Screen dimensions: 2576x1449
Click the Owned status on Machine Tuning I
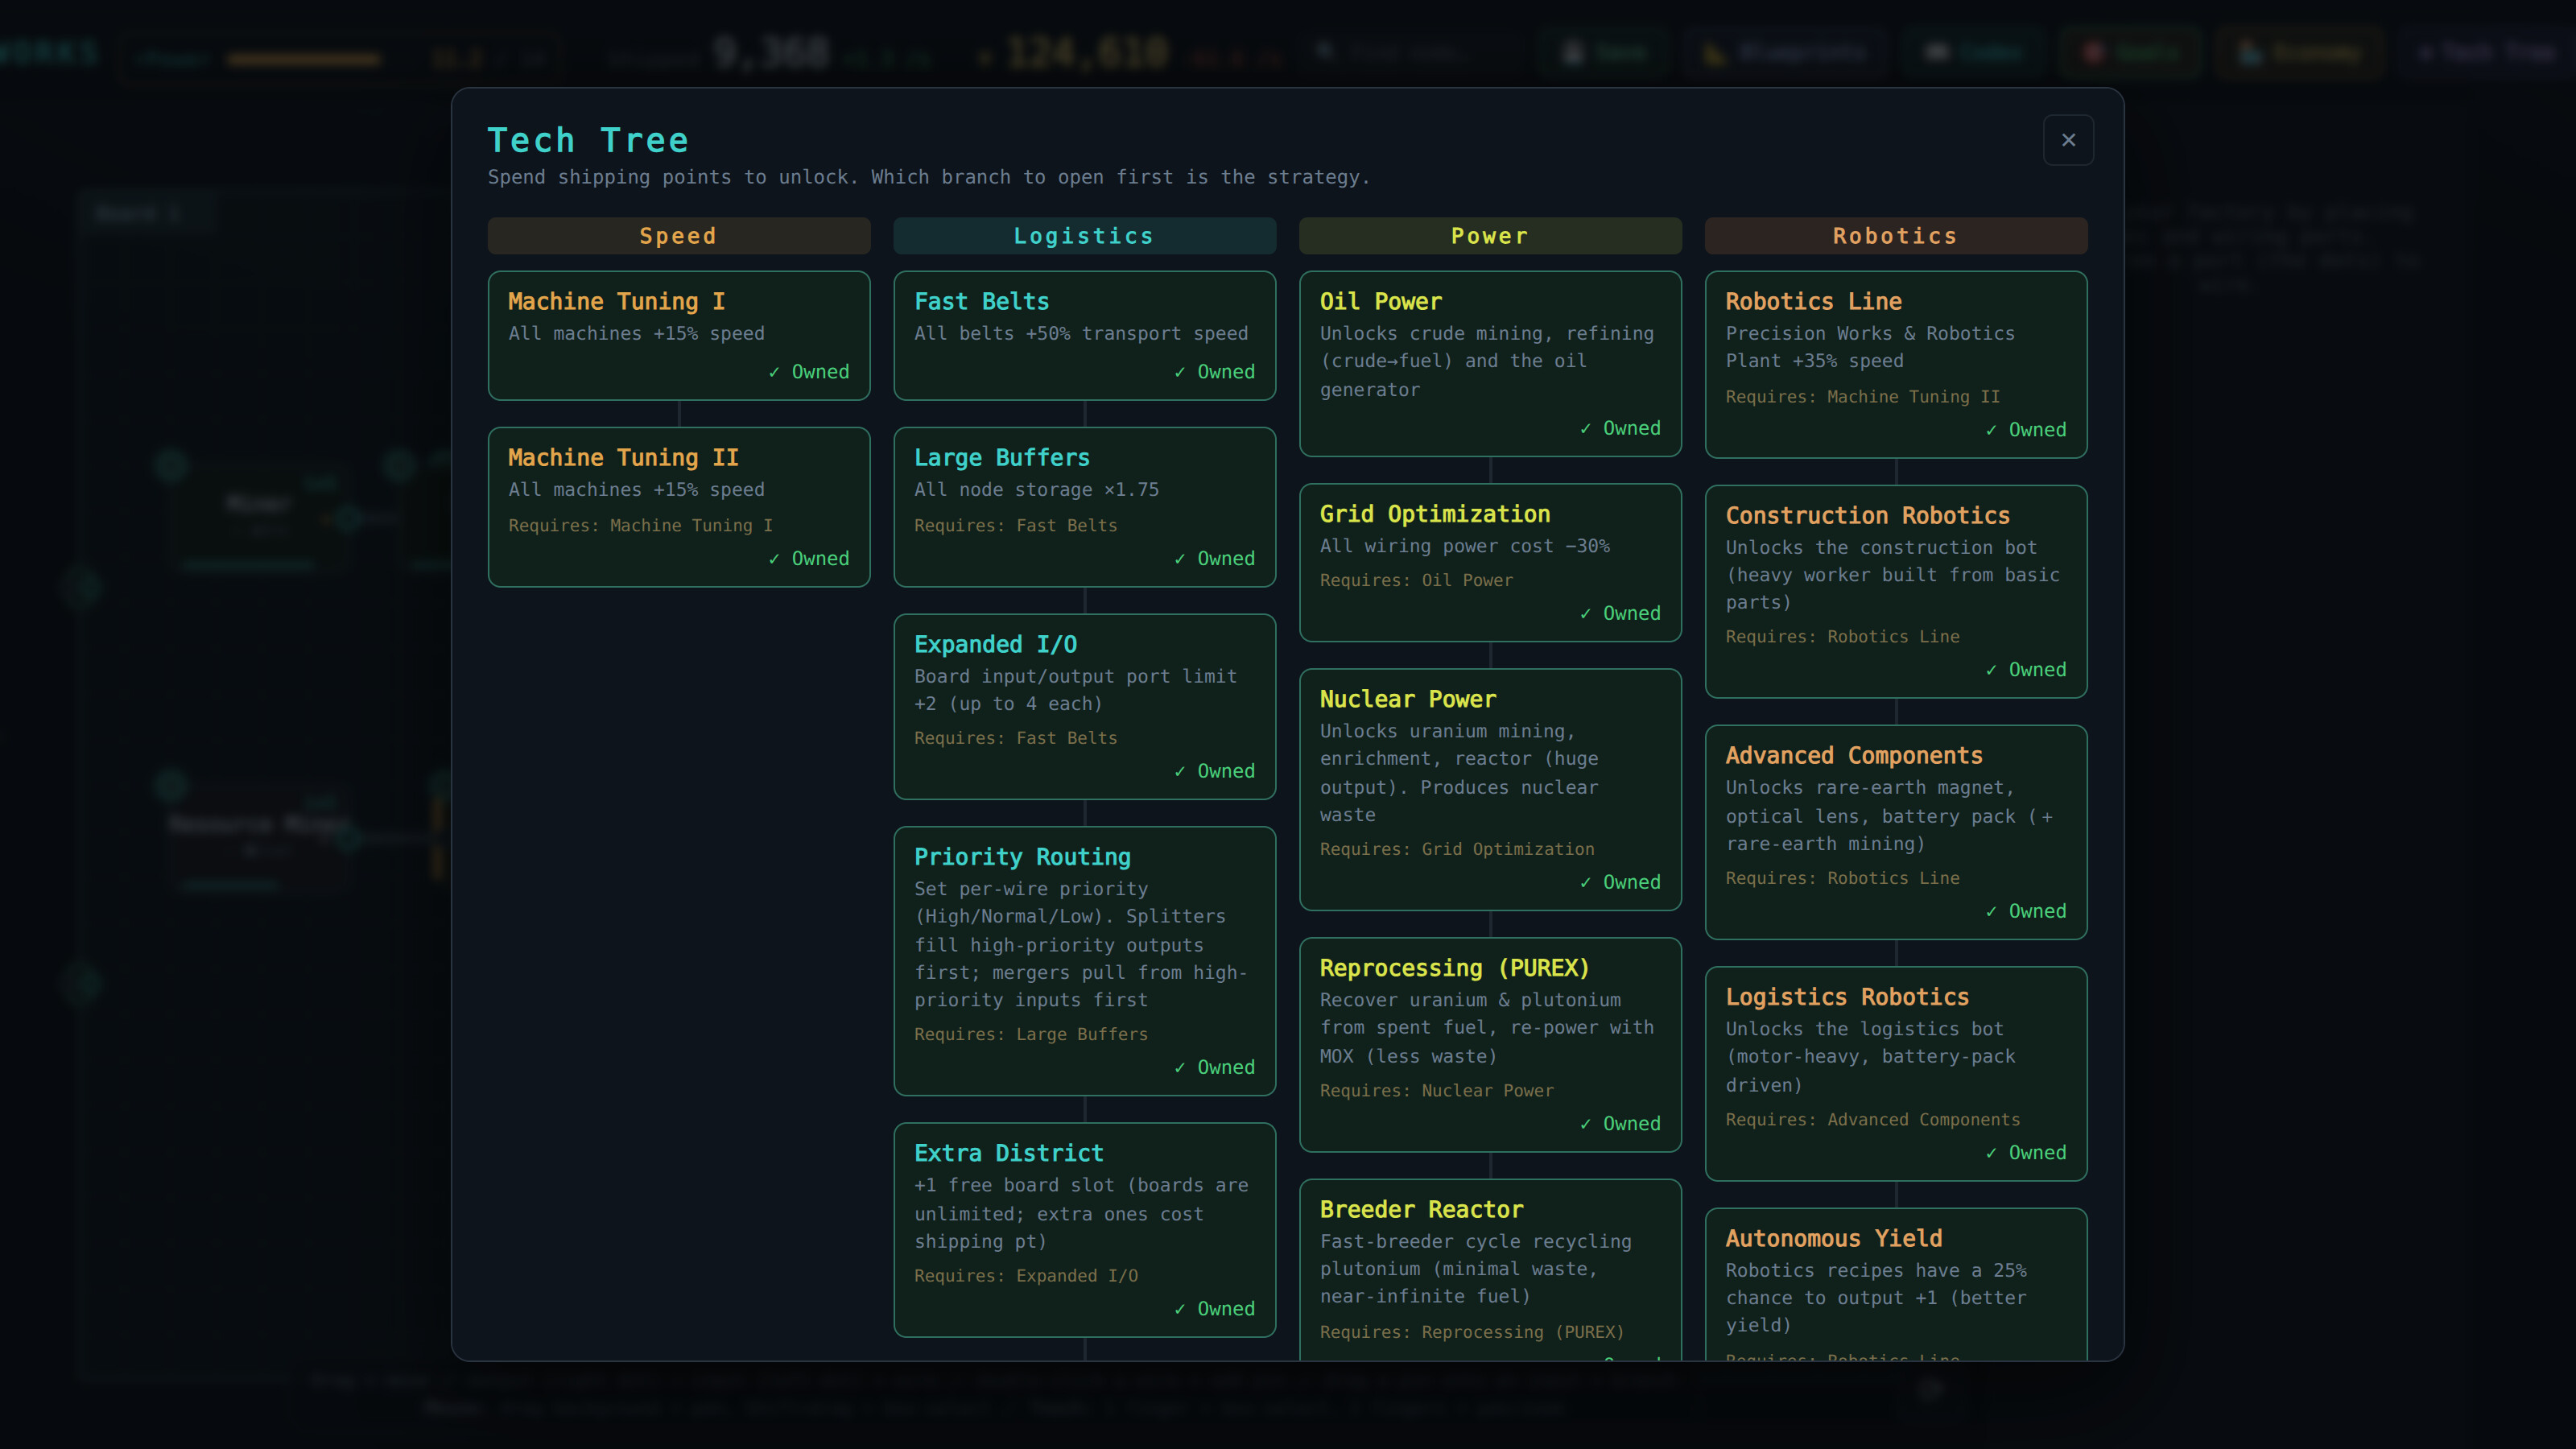point(808,372)
